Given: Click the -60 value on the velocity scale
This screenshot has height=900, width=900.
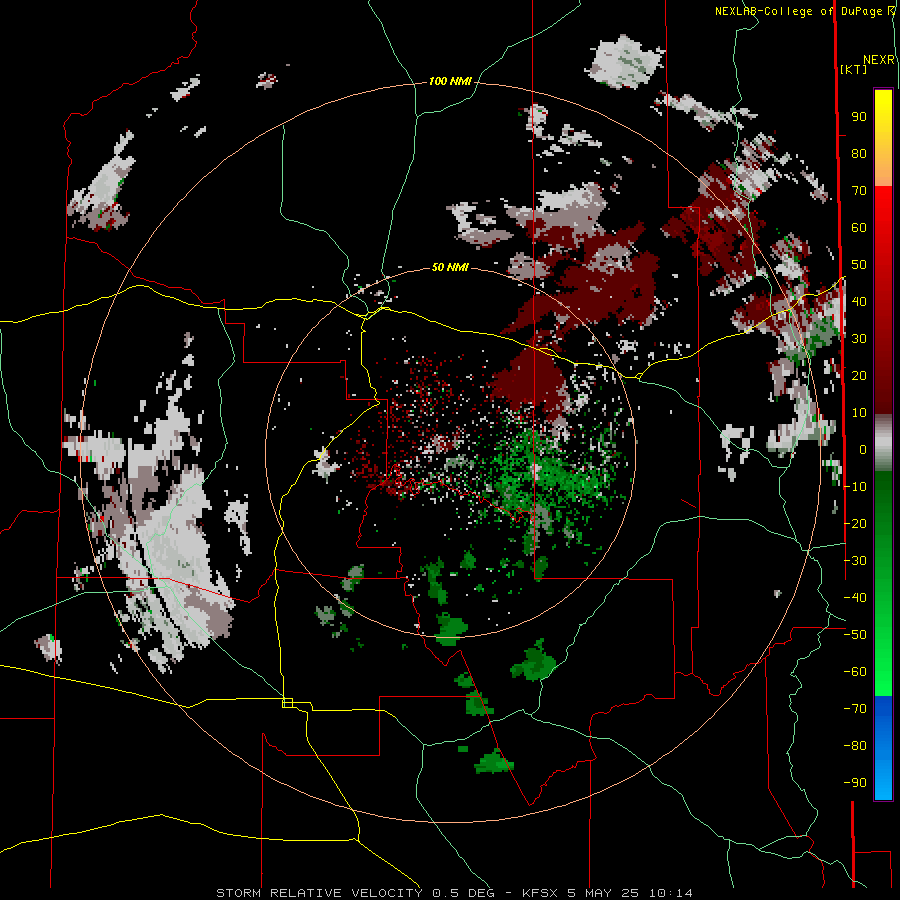Looking at the screenshot, I should point(855,672).
